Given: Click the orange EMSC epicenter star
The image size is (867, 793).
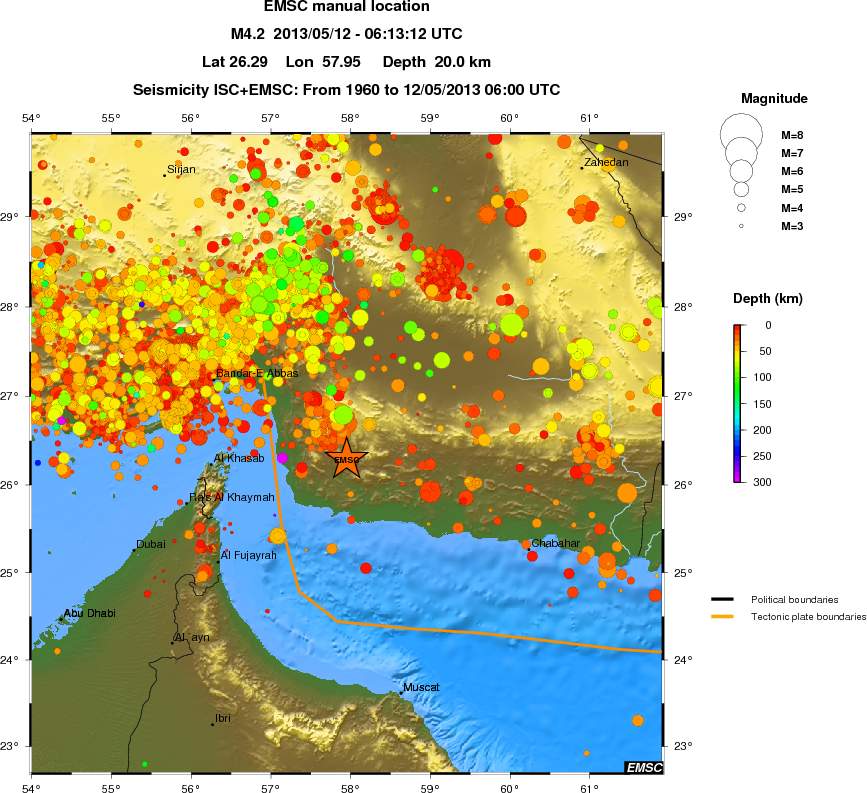Looking at the screenshot, I should [347, 458].
